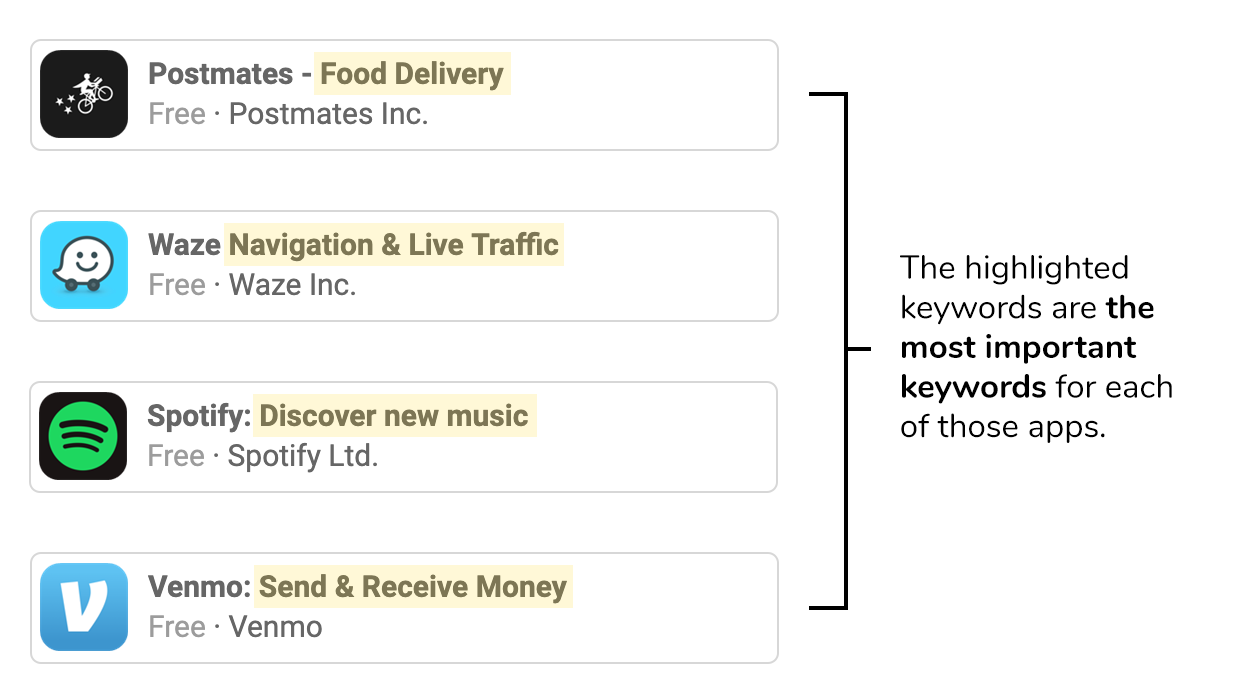
Task: Click the Spotify Ltd. developer name
Action: tap(303, 456)
